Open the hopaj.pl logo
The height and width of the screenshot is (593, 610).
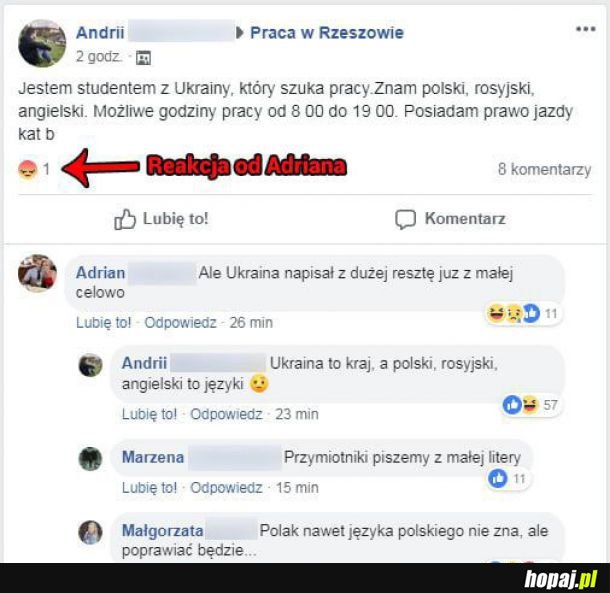(561, 579)
